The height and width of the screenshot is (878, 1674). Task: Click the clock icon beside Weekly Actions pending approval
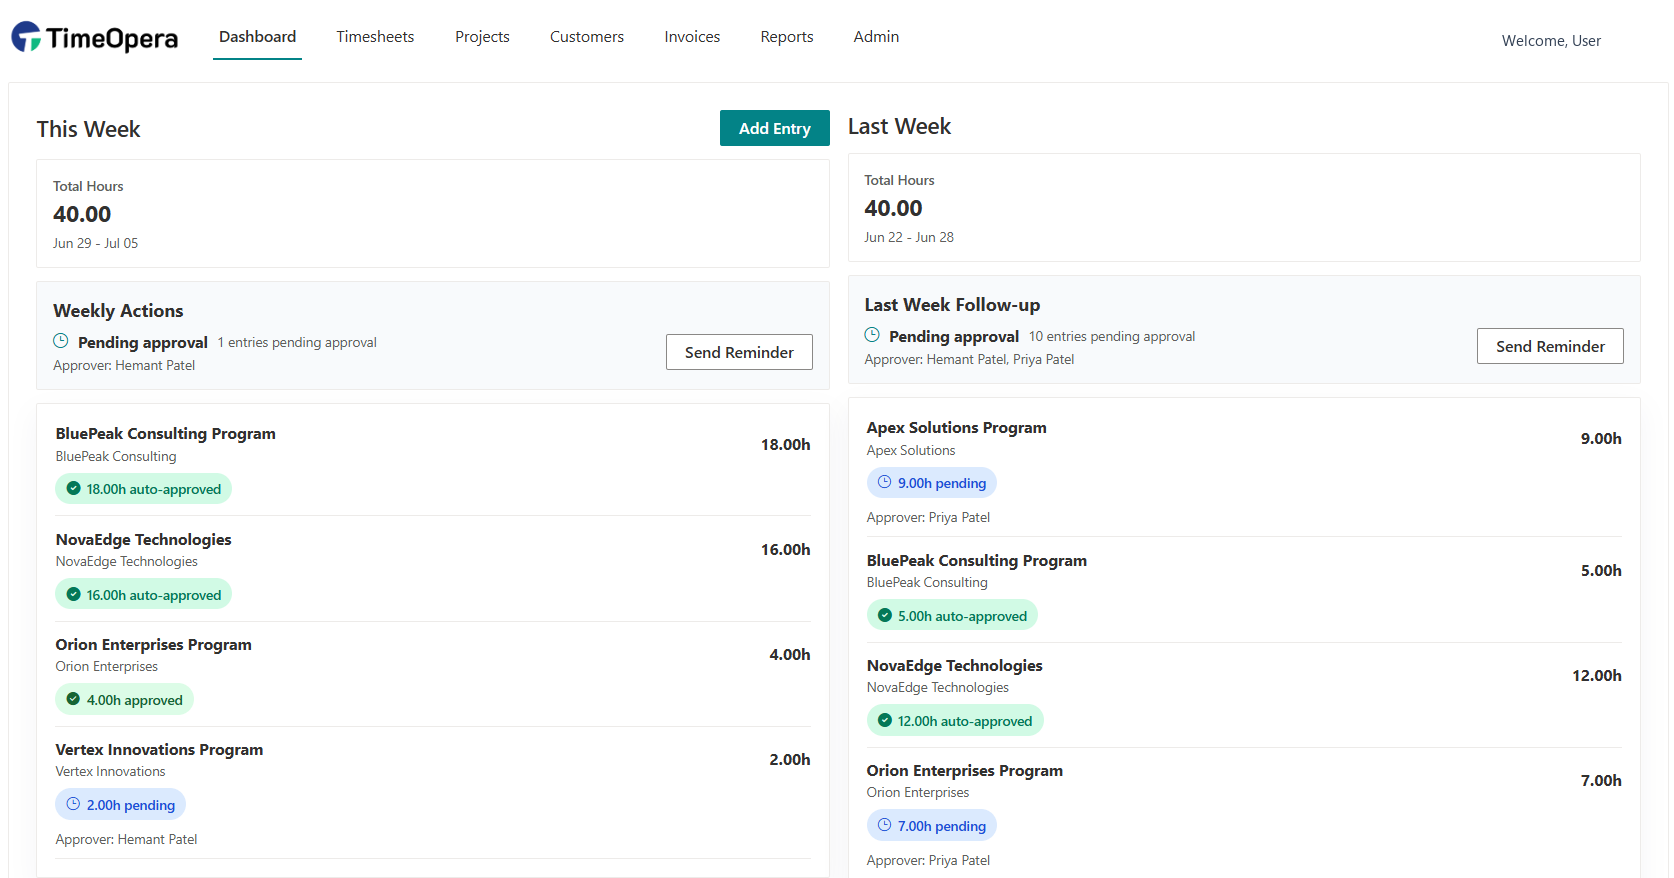coord(61,341)
